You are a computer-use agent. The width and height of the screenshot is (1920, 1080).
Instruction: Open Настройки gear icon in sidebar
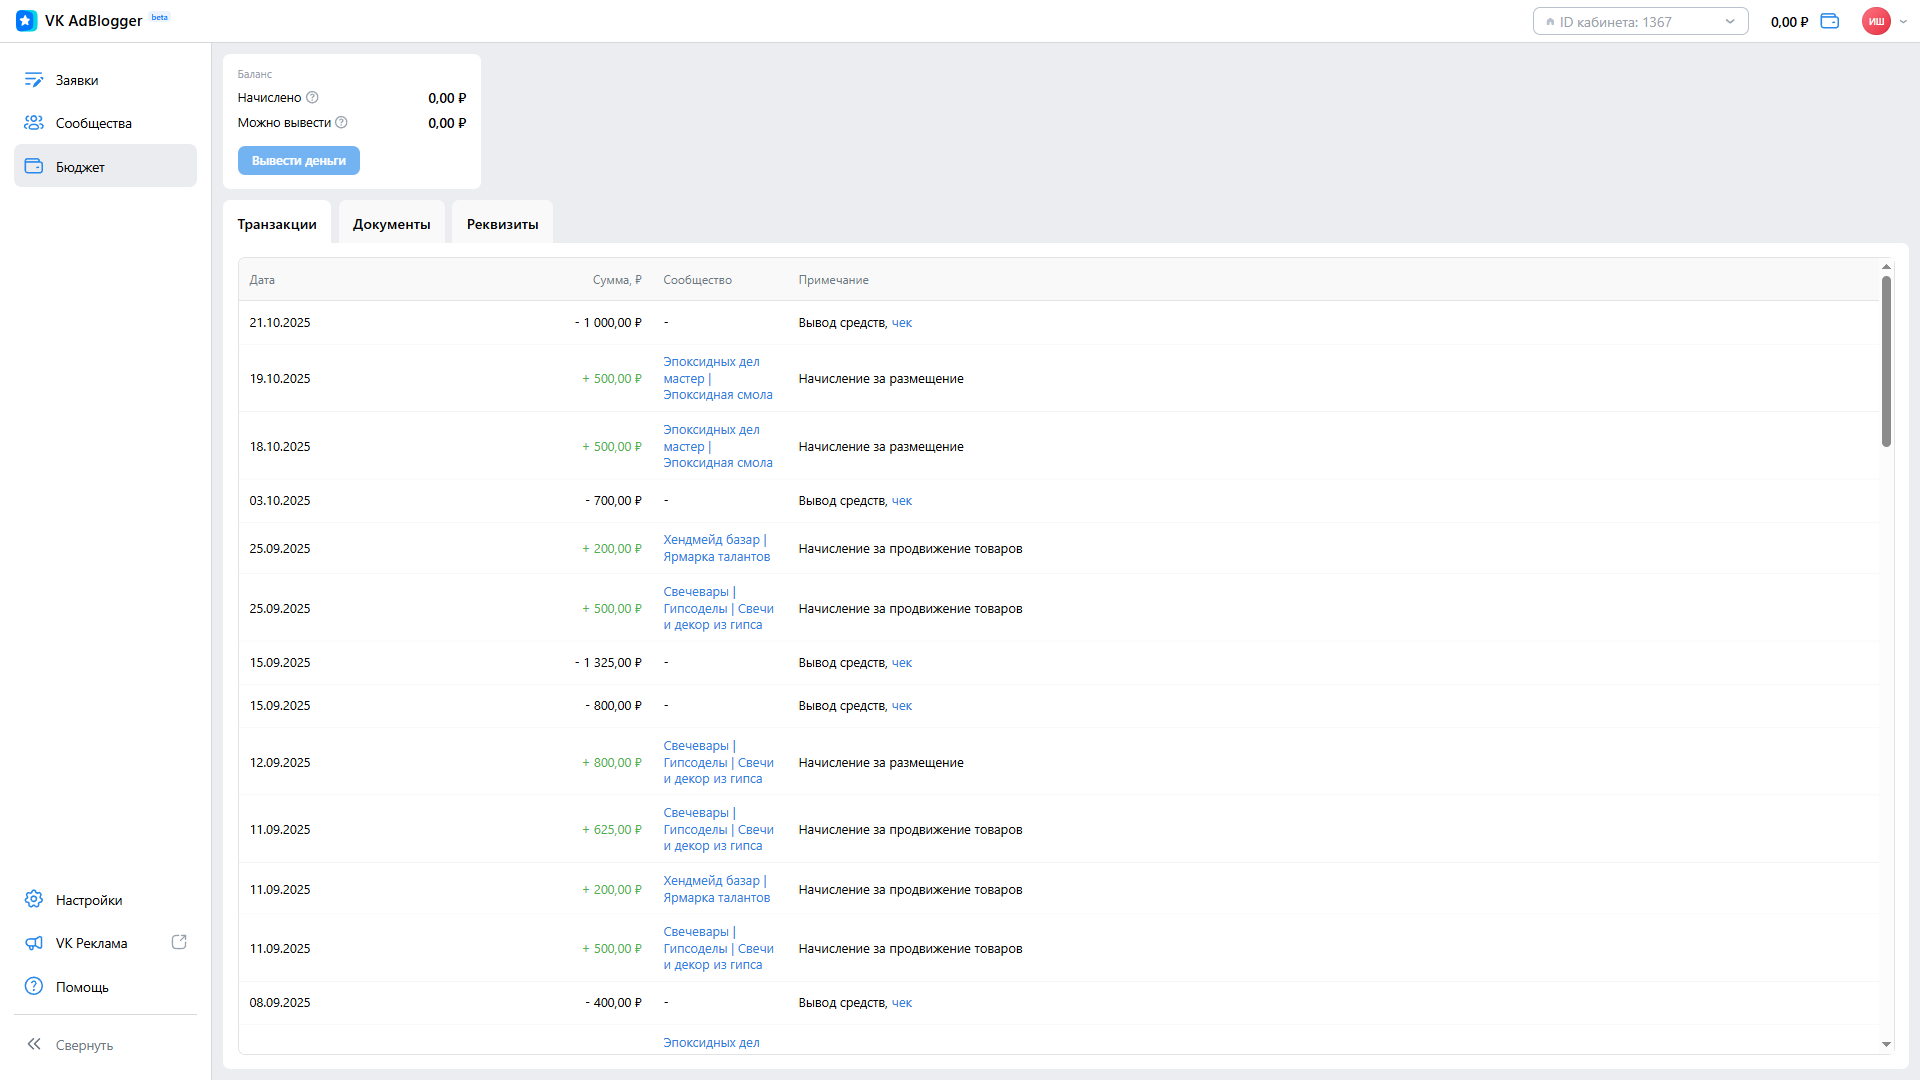click(34, 899)
